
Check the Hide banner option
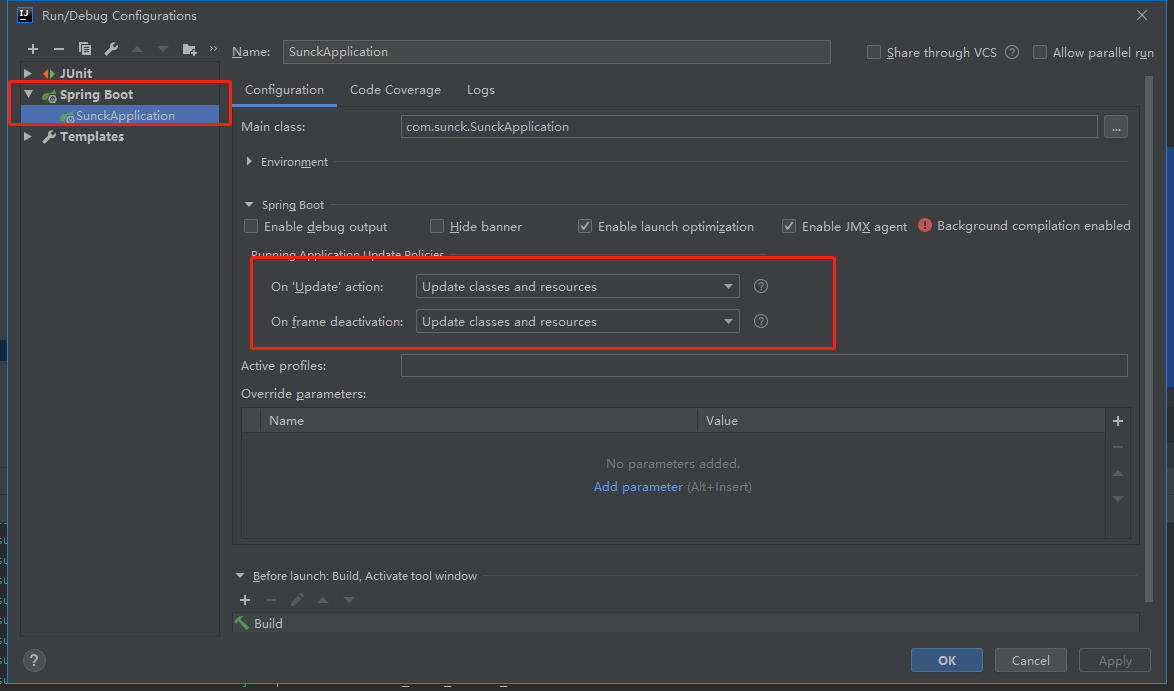pyautogui.click(x=436, y=226)
